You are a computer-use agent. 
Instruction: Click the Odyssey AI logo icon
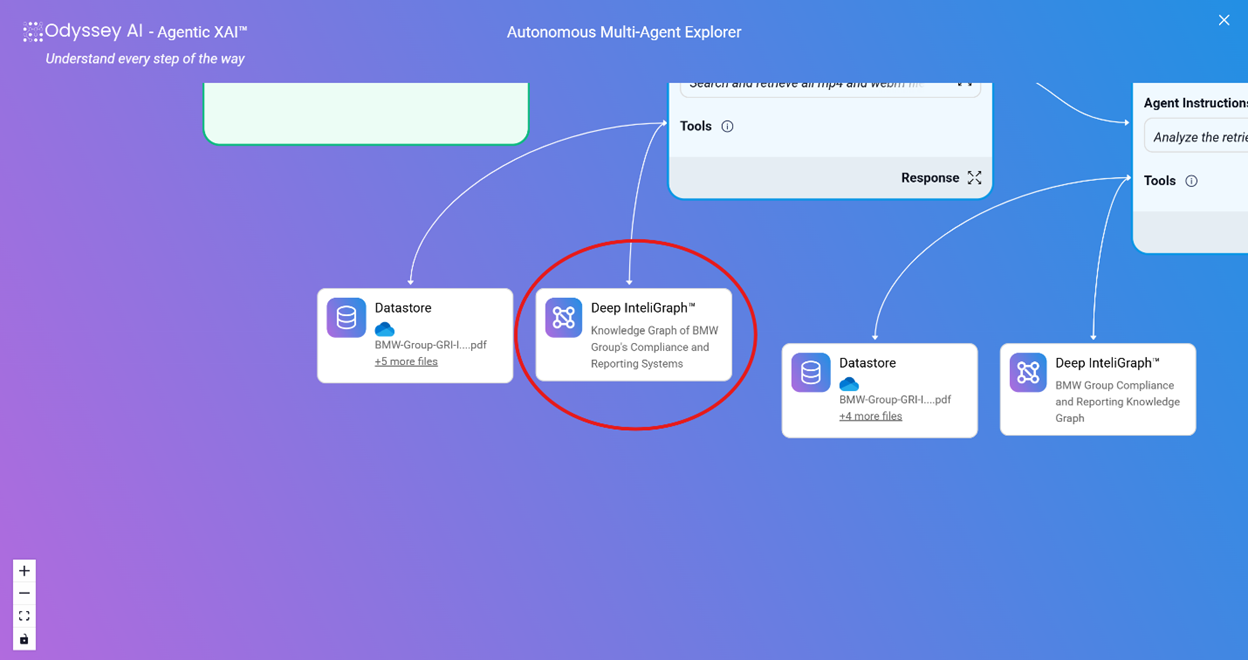(33, 32)
